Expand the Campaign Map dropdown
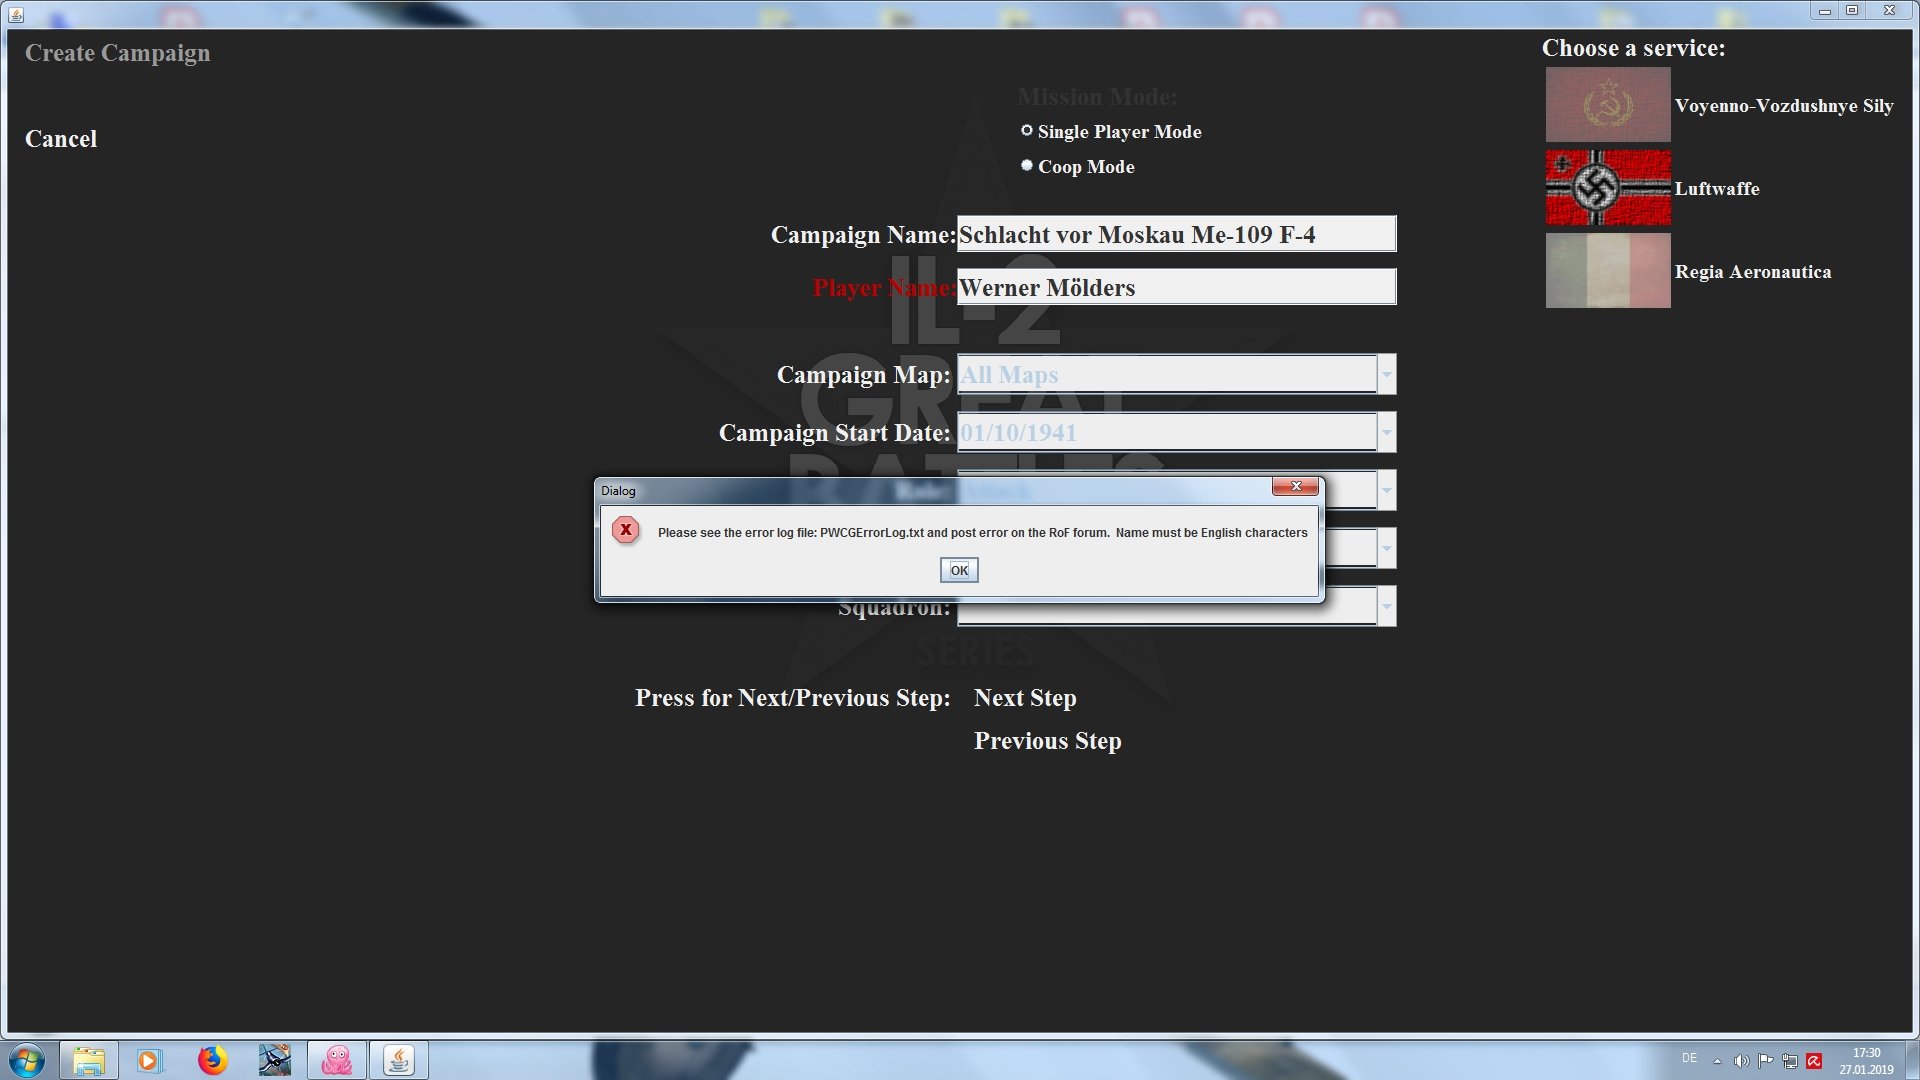Screen dimensions: 1920x1080 click(1386, 374)
